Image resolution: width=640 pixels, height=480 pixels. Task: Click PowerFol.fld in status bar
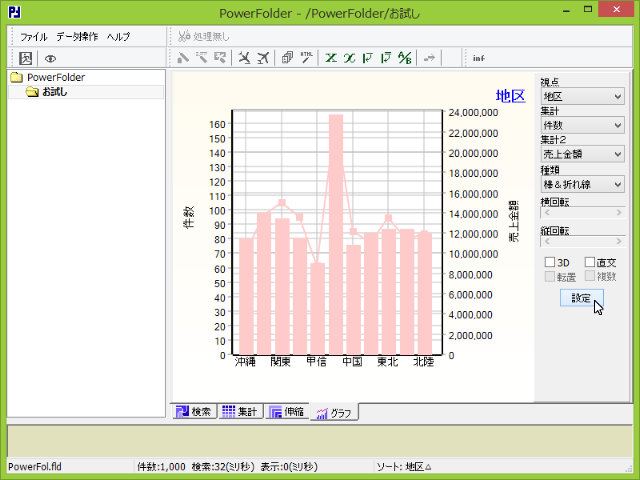pos(35,467)
